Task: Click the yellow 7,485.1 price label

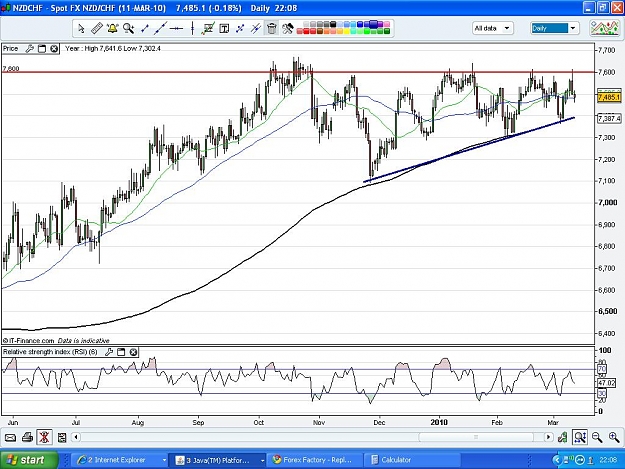Action: 609,97
